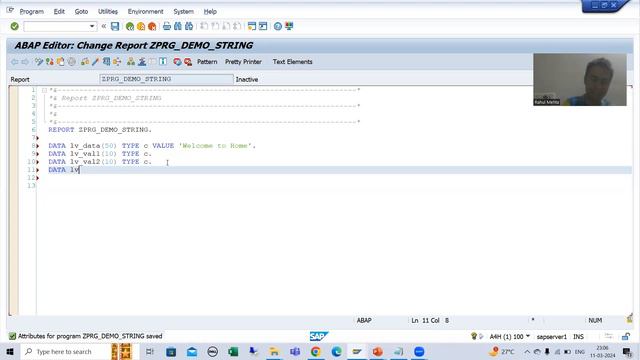The height and width of the screenshot is (360, 640).
Task: Click the Display Navigation Window icon
Action: pos(142,62)
